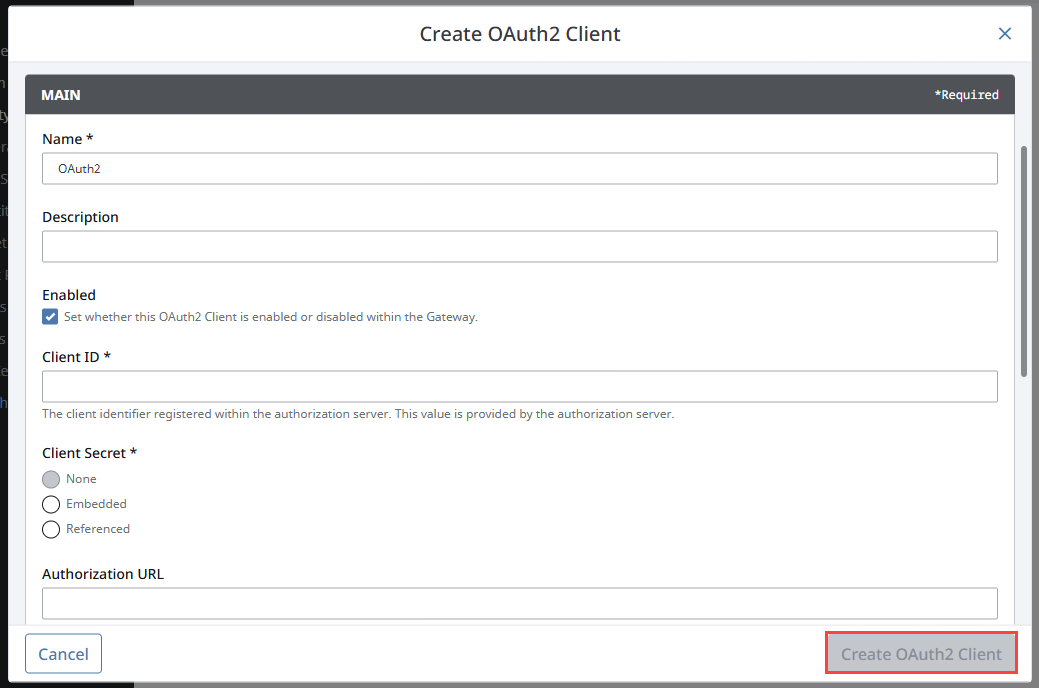
Task: Select the Embedded client secret option
Action: (x=51, y=504)
